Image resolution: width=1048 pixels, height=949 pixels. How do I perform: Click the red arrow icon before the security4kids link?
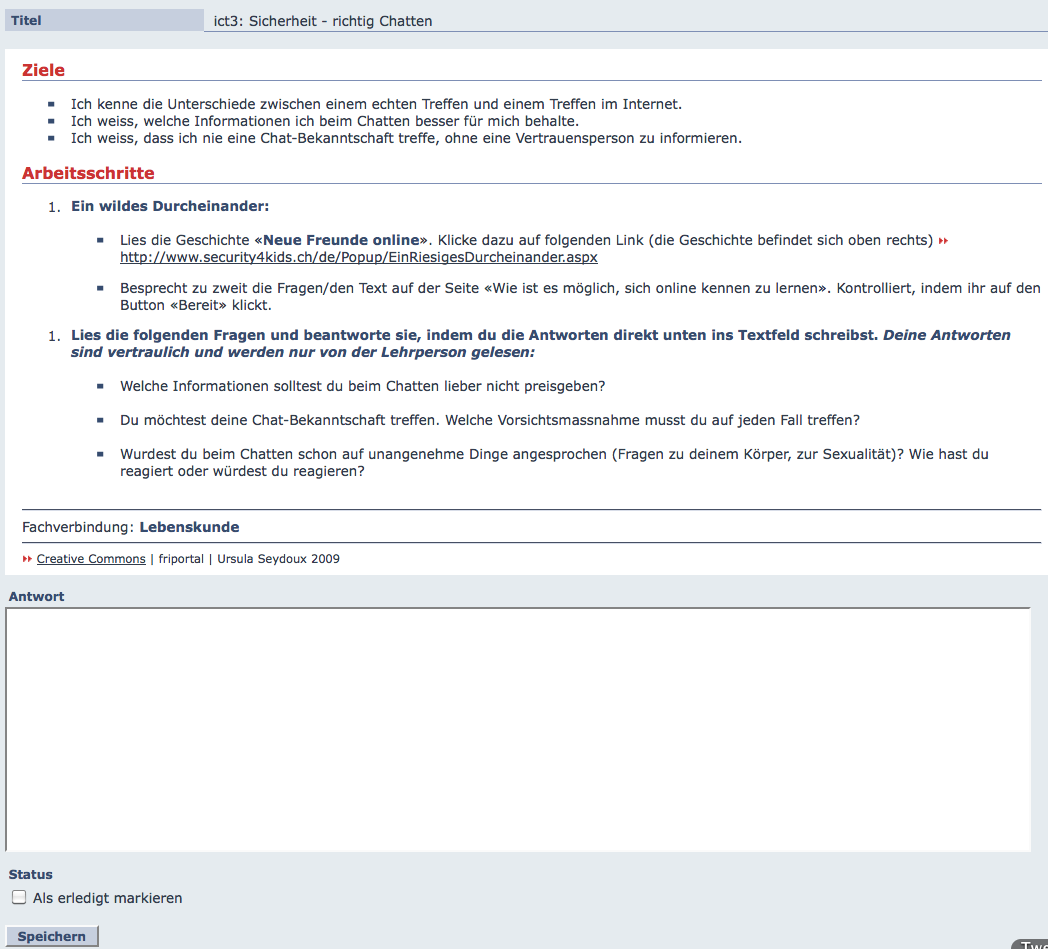(x=942, y=241)
